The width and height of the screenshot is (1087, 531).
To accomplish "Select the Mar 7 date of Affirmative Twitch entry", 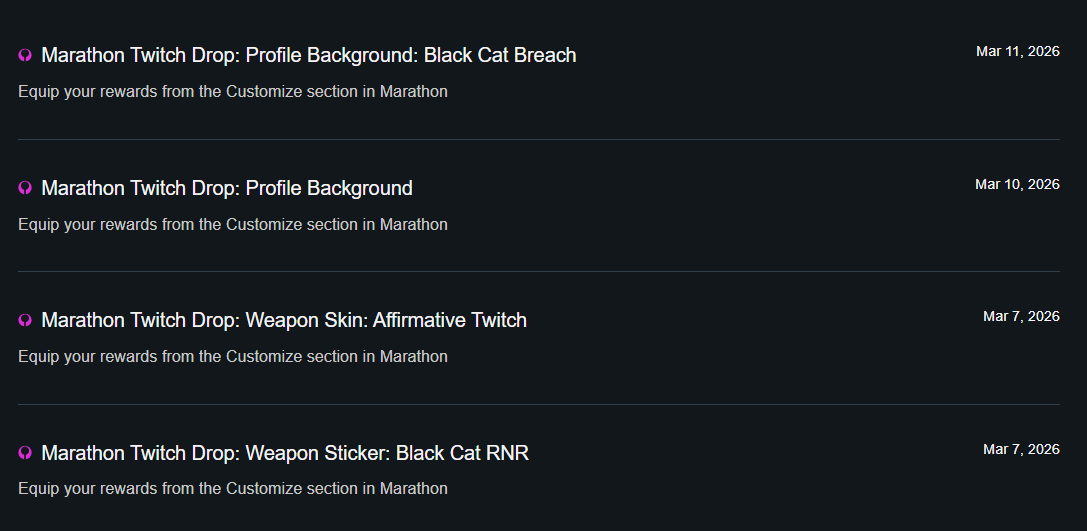I will pos(1021,316).
